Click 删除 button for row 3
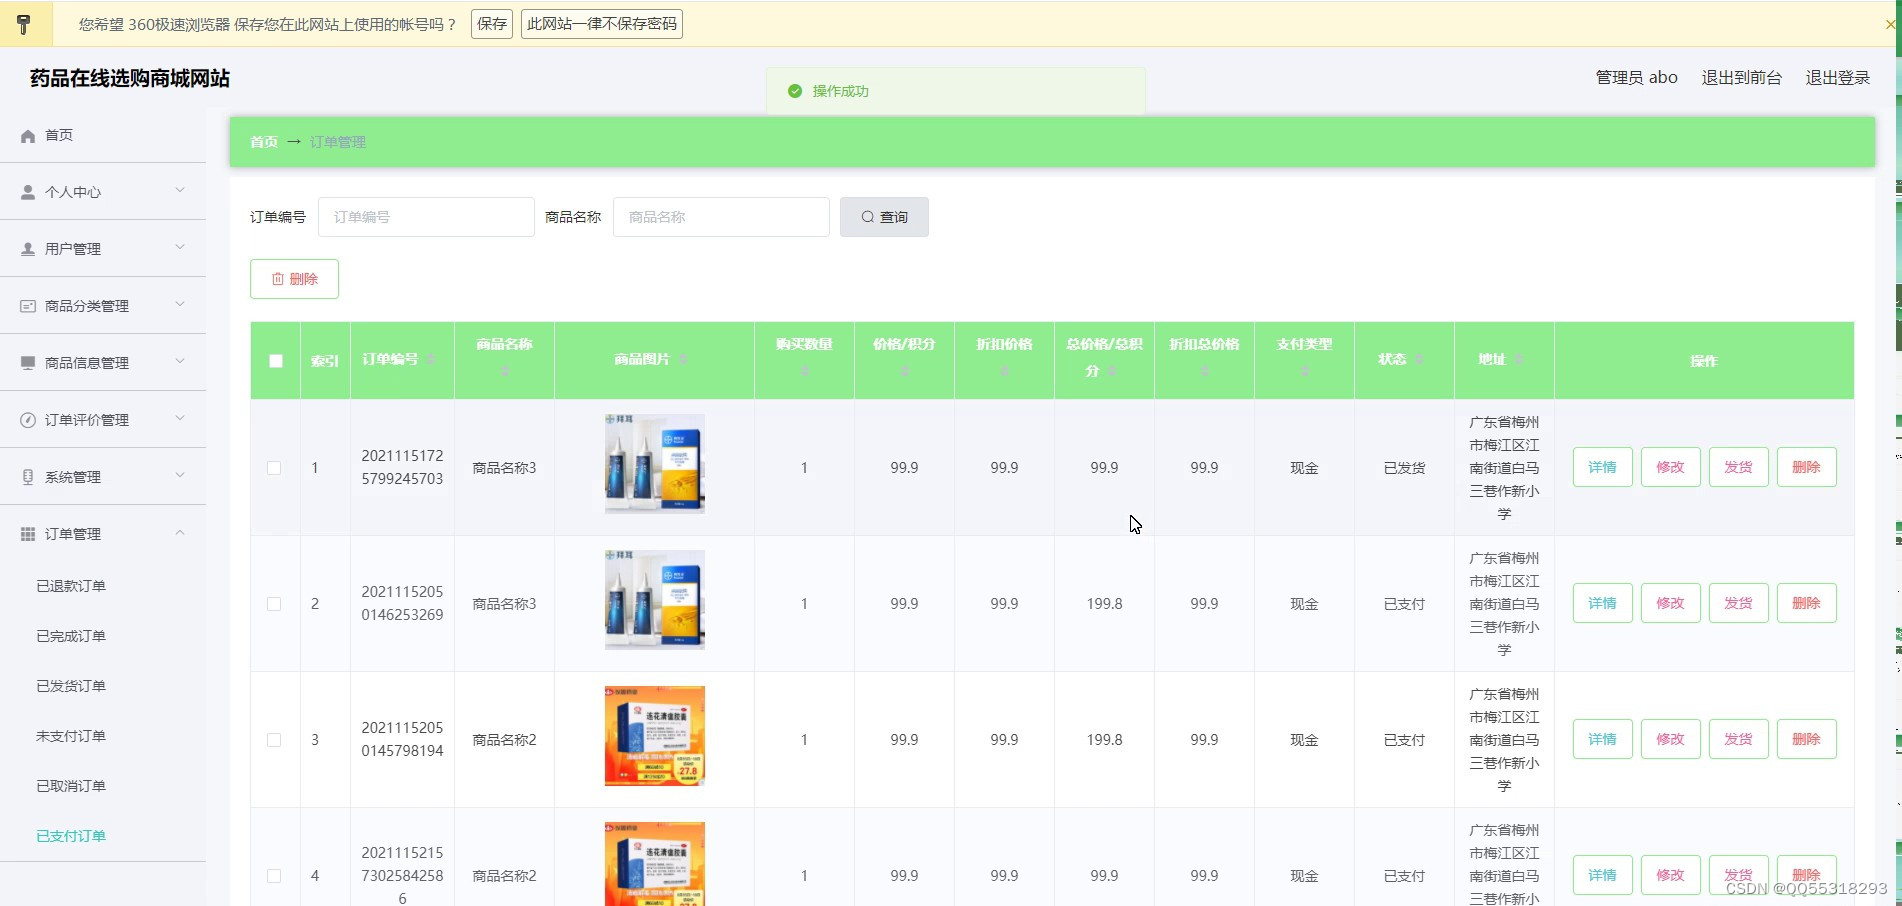Viewport: 1902px width, 906px height. [1807, 739]
